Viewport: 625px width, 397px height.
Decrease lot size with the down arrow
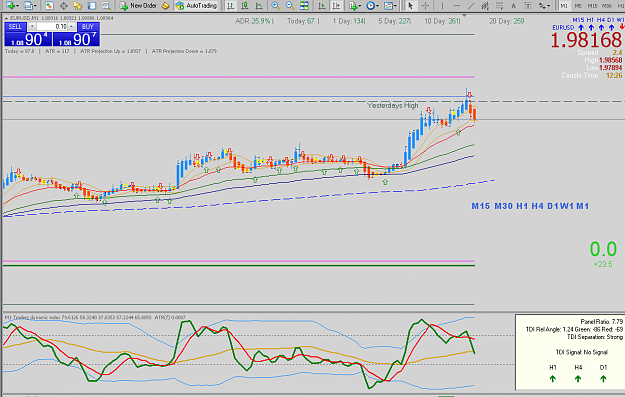32,26
